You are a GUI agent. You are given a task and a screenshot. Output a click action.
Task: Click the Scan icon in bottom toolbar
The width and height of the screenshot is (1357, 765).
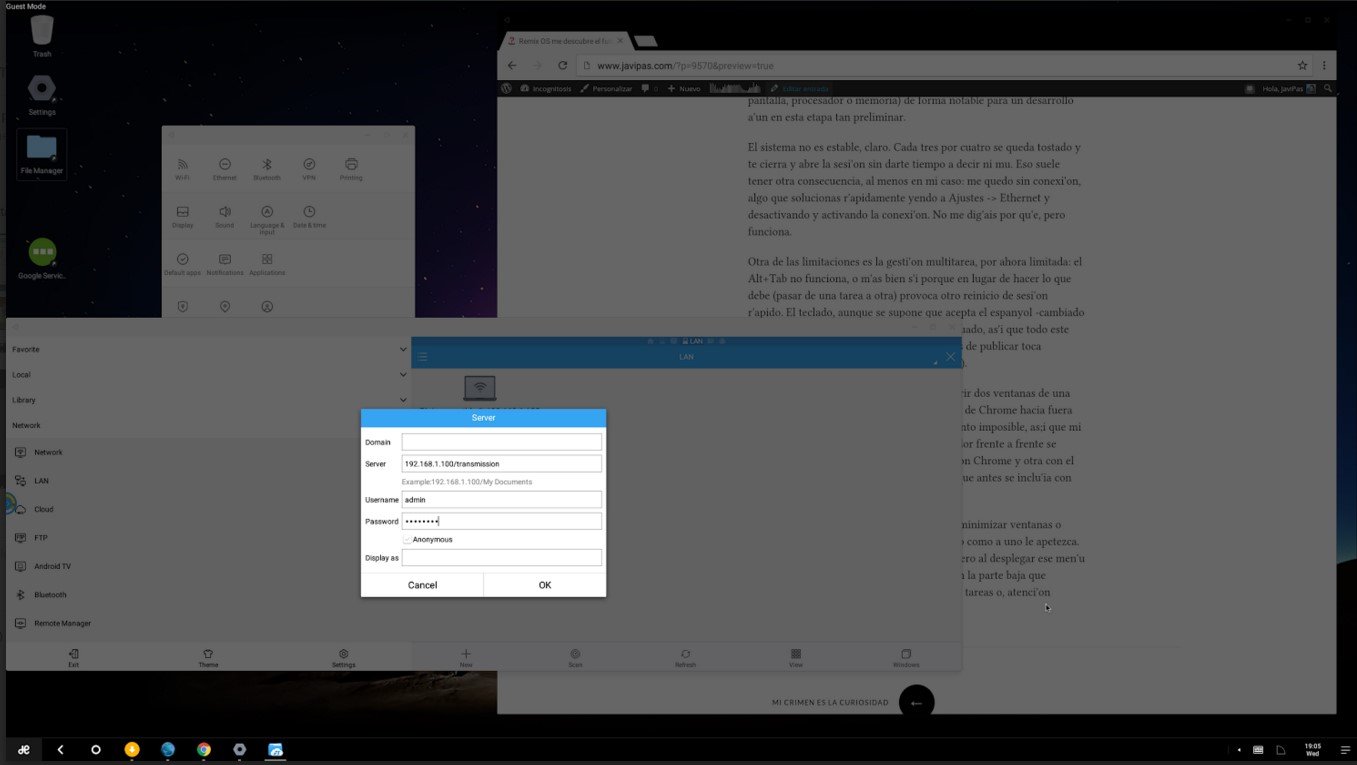coord(575,657)
